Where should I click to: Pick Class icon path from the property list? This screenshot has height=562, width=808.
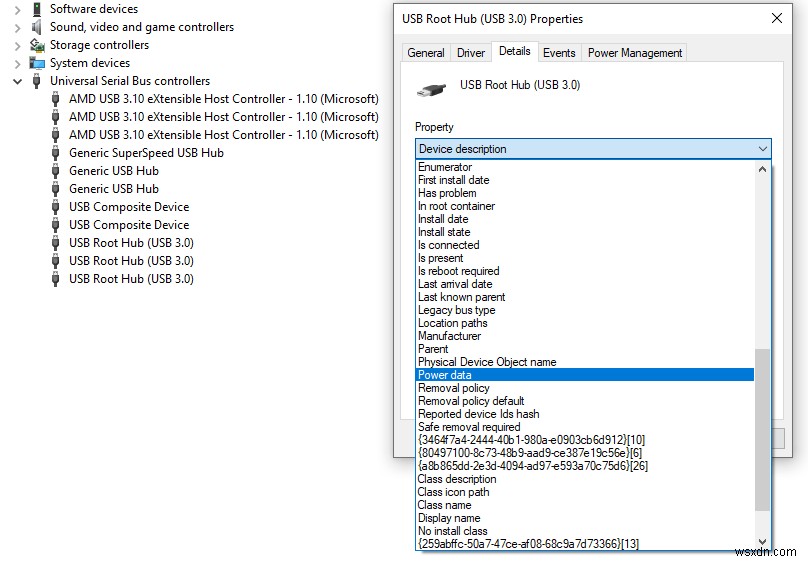453,492
